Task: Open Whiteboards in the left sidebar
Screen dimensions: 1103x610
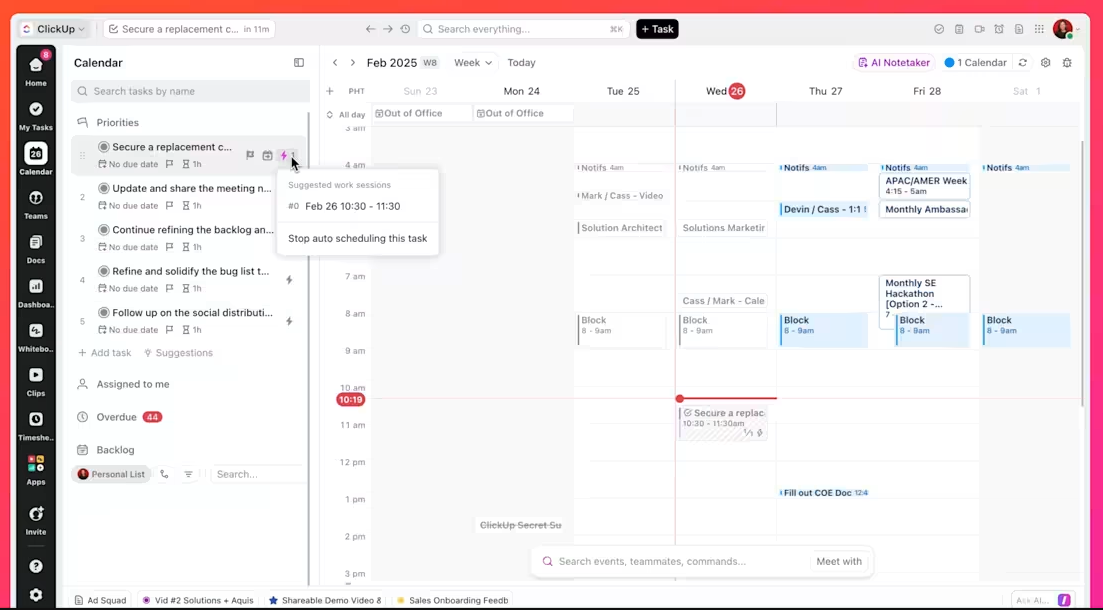Action: pos(36,336)
